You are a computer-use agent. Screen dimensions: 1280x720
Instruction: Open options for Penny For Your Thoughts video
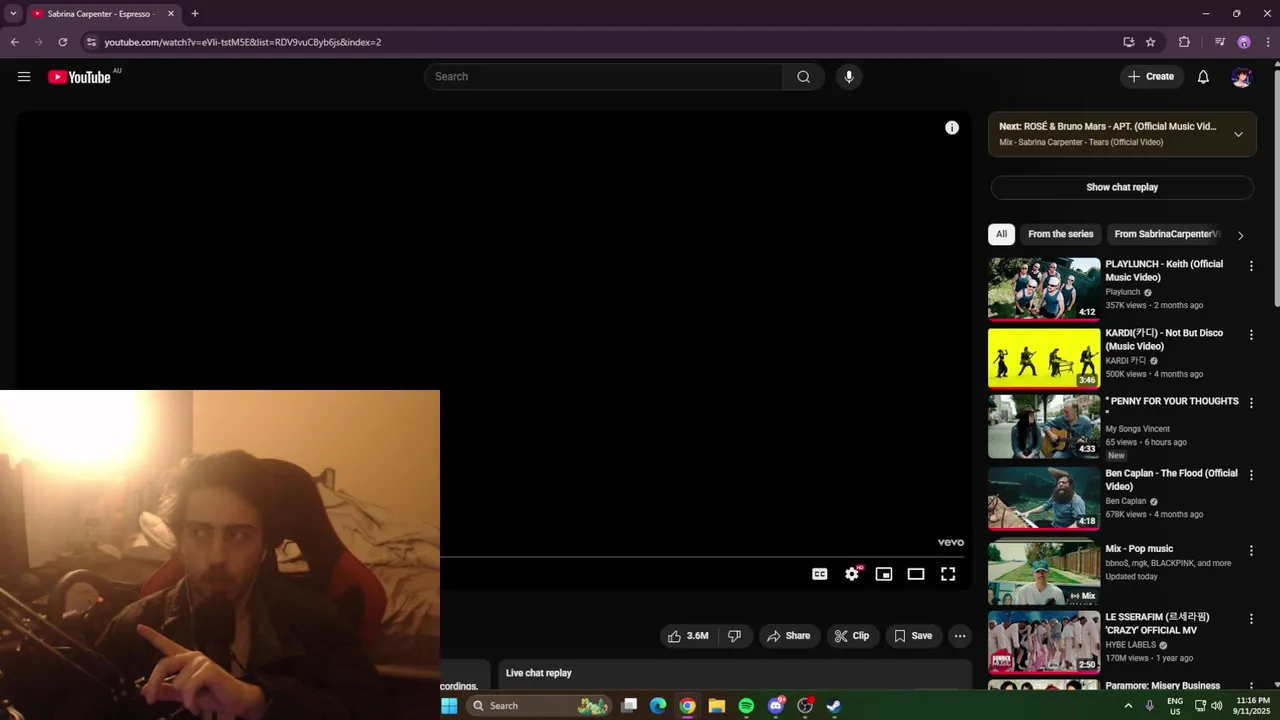pyautogui.click(x=1251, y=403)
